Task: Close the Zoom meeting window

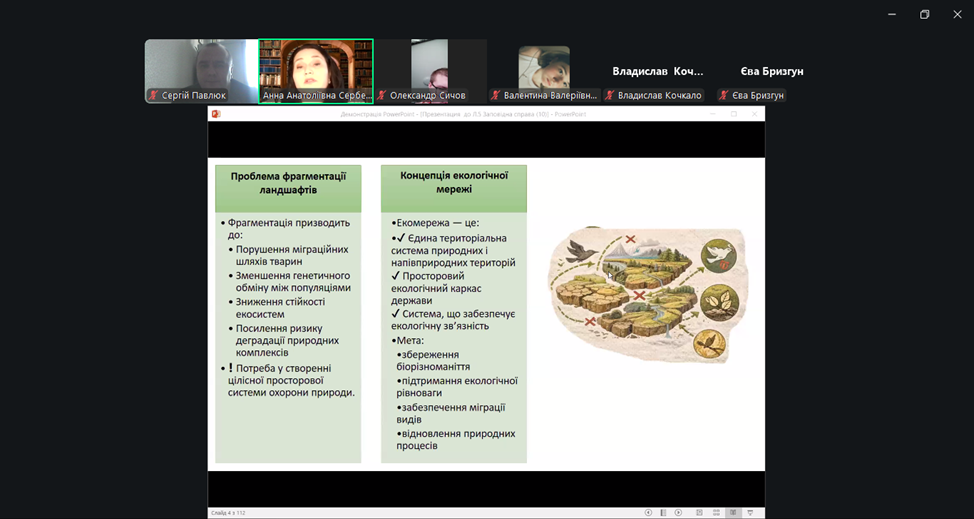Action: (957, 15)
